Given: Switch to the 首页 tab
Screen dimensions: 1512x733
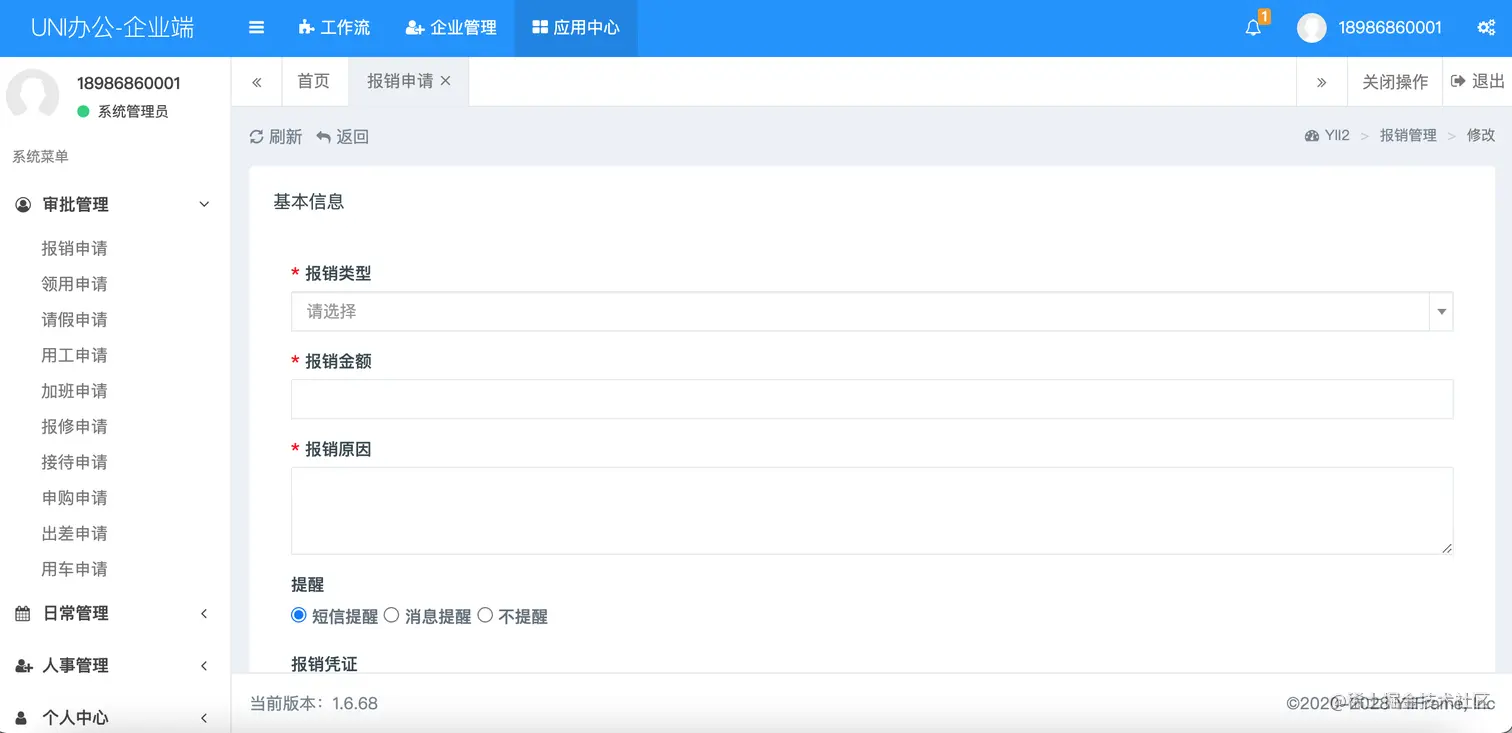Looking at the screenshot, I should [x=314, y=81].
